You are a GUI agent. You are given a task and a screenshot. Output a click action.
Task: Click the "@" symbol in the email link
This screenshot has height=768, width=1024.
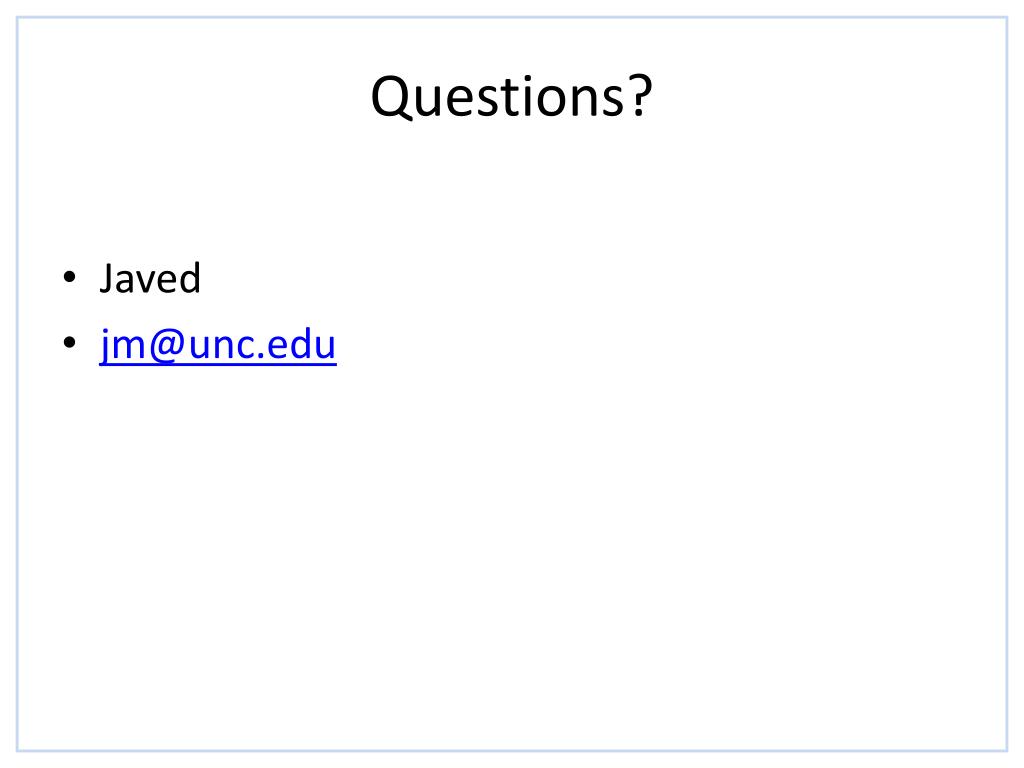click(168, 345)
